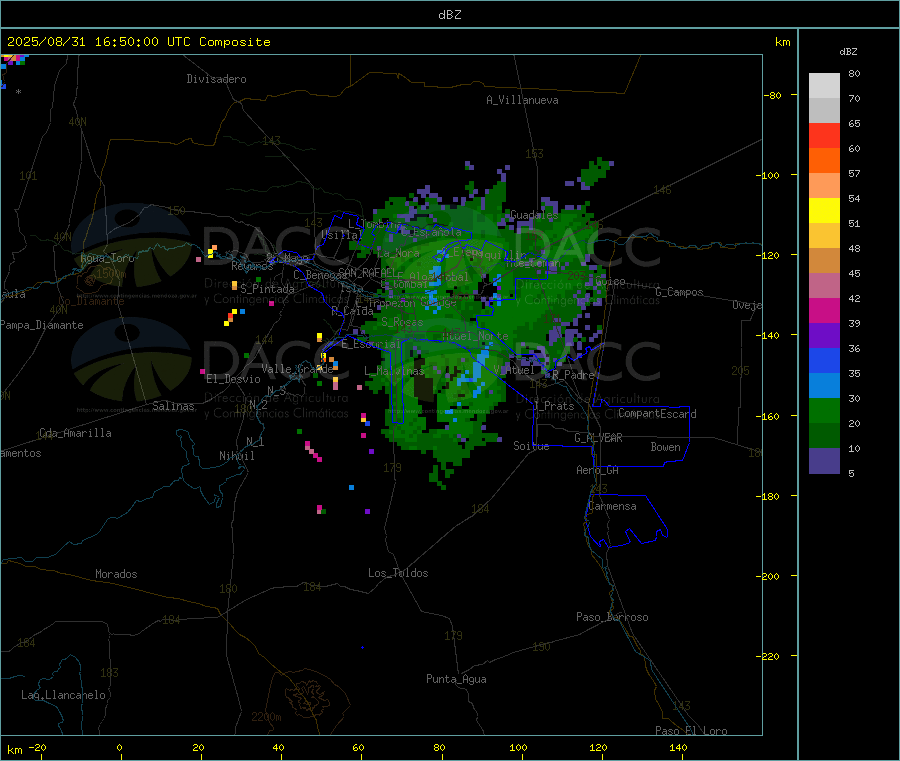Click the 'Divisadero' map label
Screen dimensions: 900x761
point(216,79)
